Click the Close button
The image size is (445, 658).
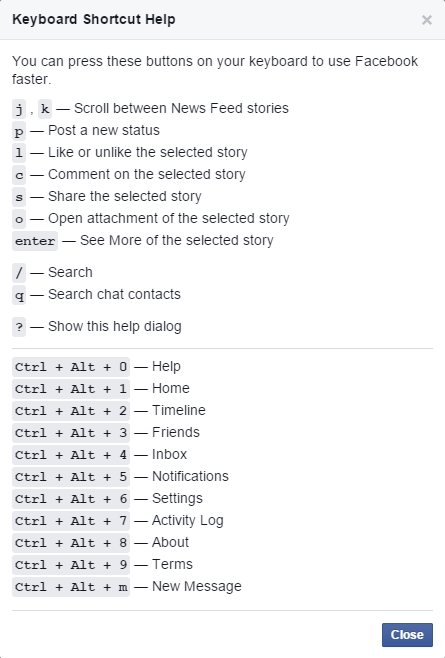click(x=407, y=634)
